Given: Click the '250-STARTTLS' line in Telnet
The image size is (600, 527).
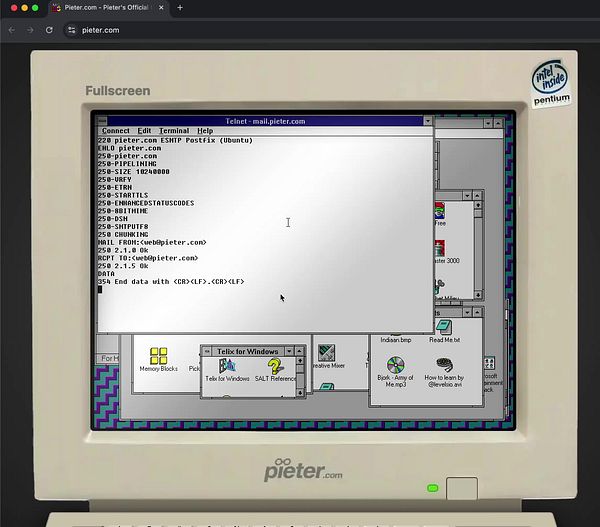Looking at the screenshot, I should coord(122,195).
